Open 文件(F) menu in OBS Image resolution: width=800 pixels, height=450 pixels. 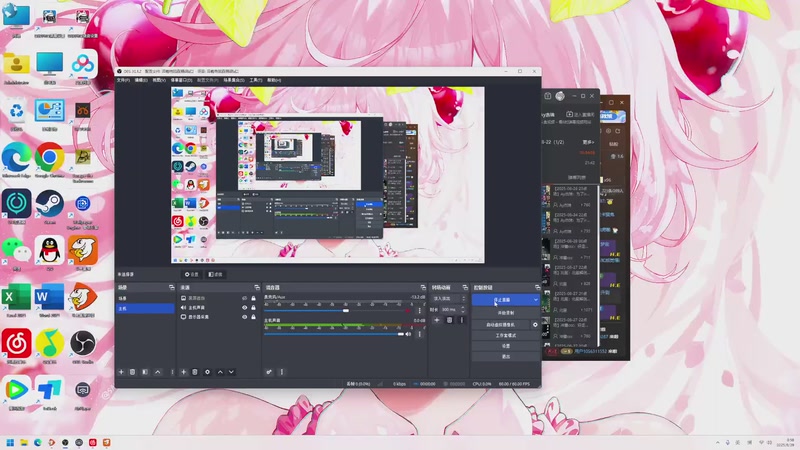[123, 80]
